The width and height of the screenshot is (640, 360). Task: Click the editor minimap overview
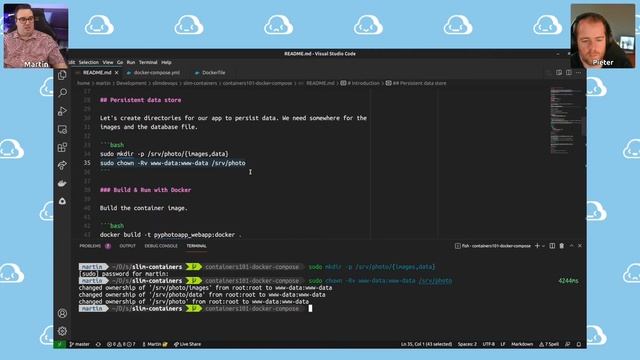click(565, 120)
